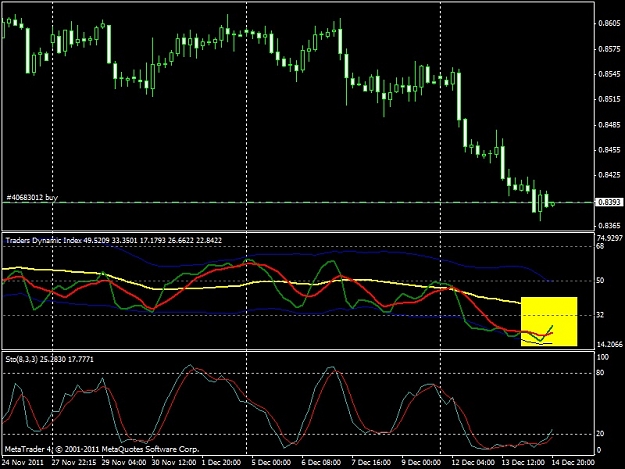This screenshot has width=625, height=469.
Task: Click the current price tag 0.8393
Action: [x=609, y=202]
